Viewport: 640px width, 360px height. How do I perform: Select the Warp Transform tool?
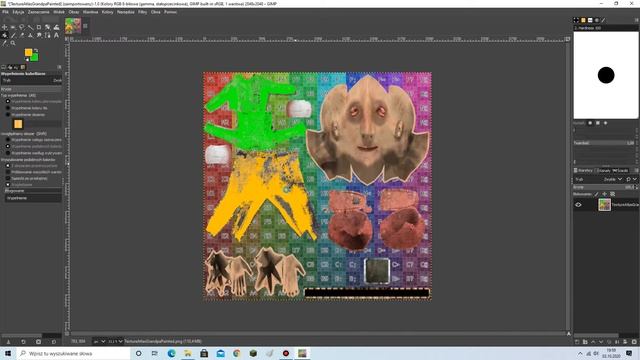tap(56, 27)
